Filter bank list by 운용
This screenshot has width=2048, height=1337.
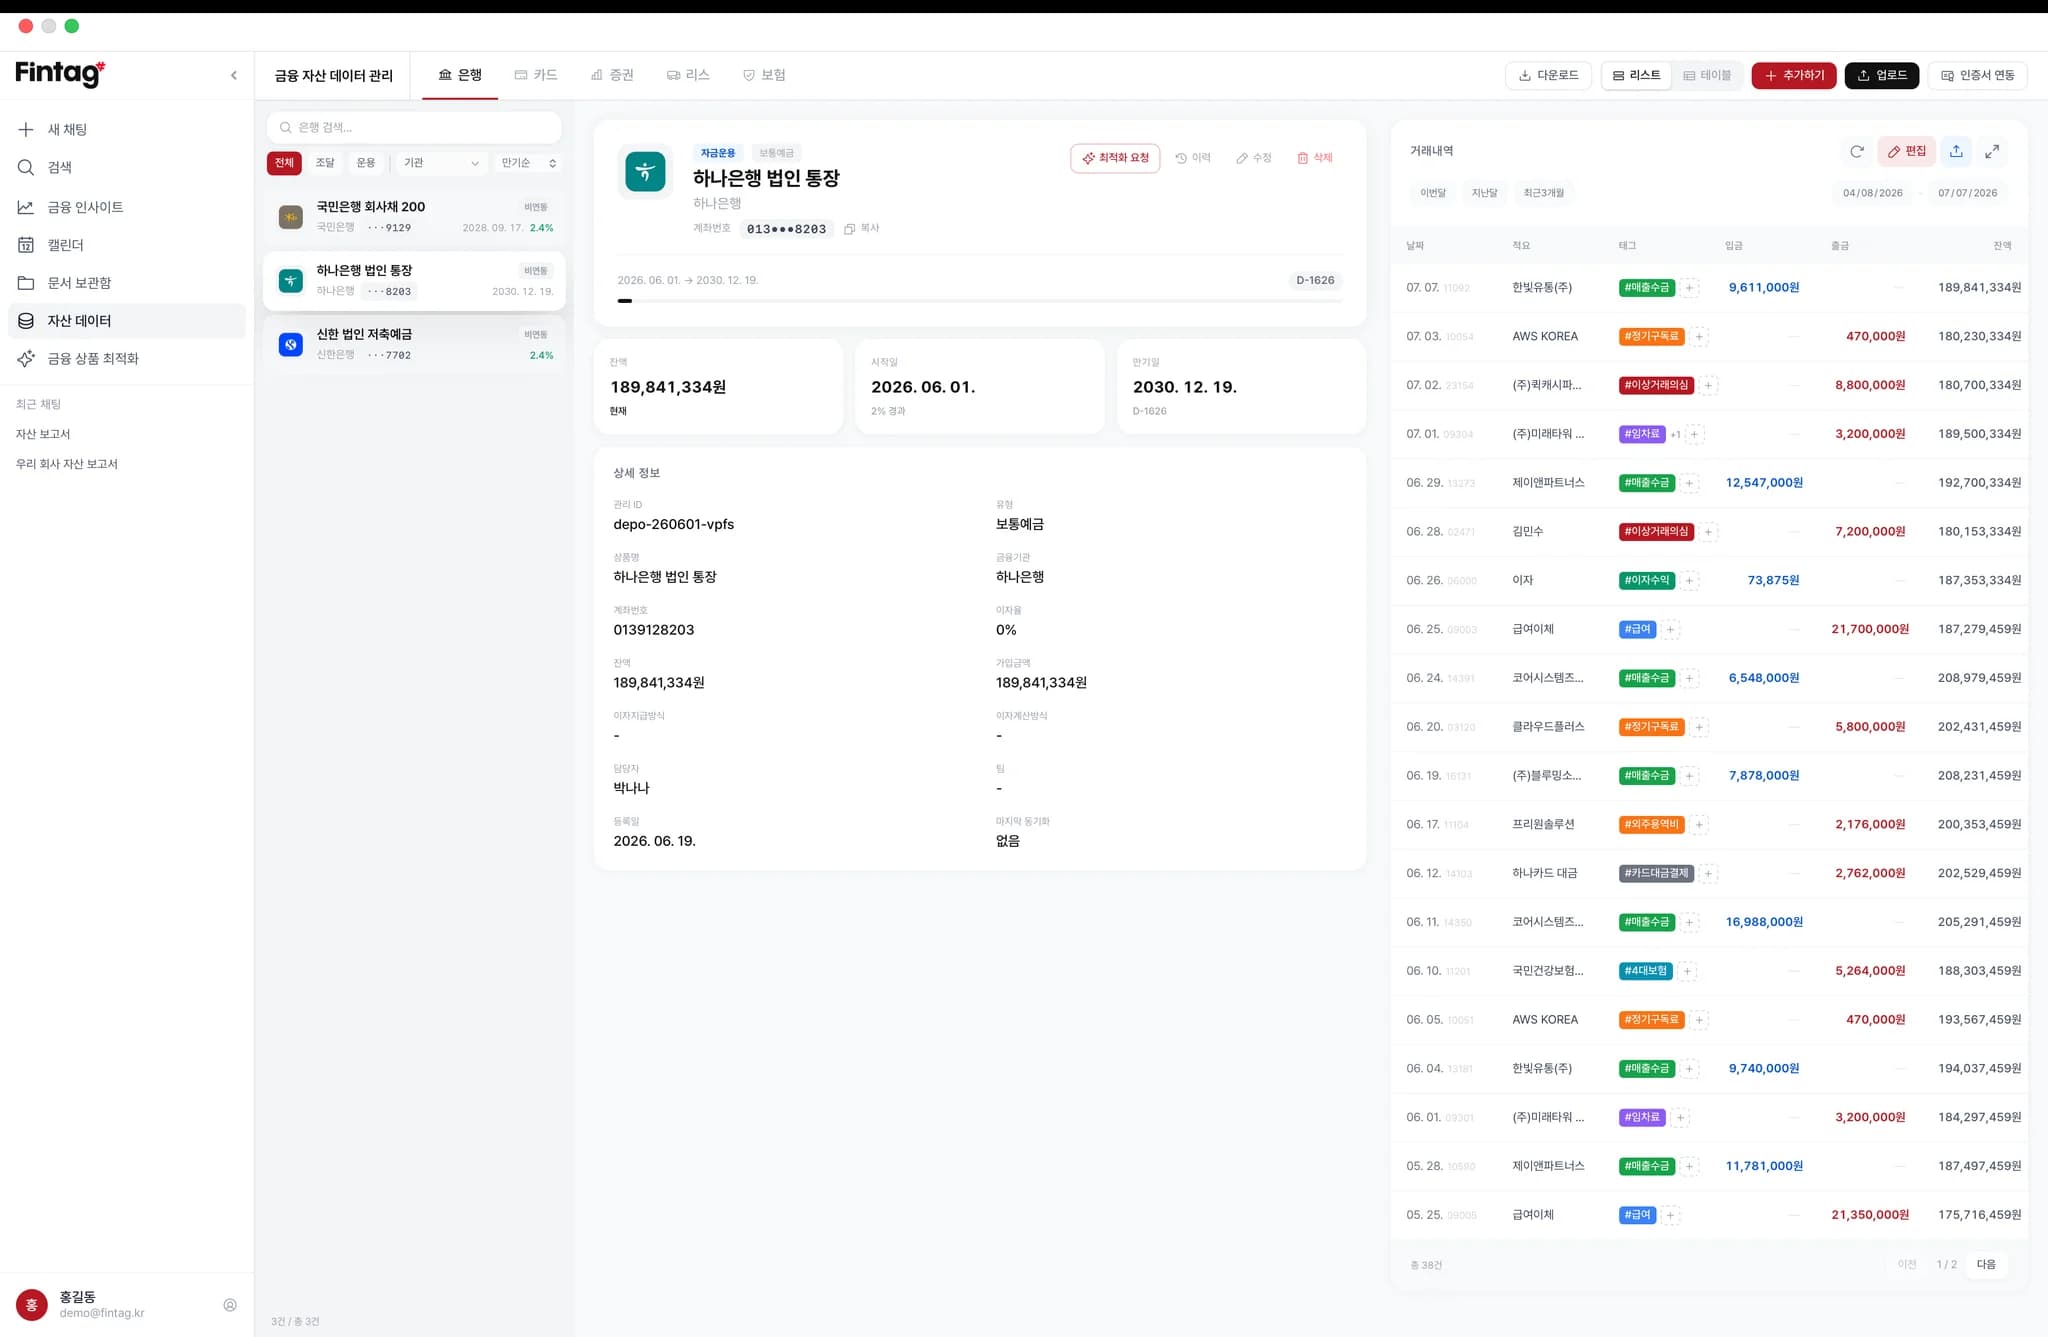366,163
